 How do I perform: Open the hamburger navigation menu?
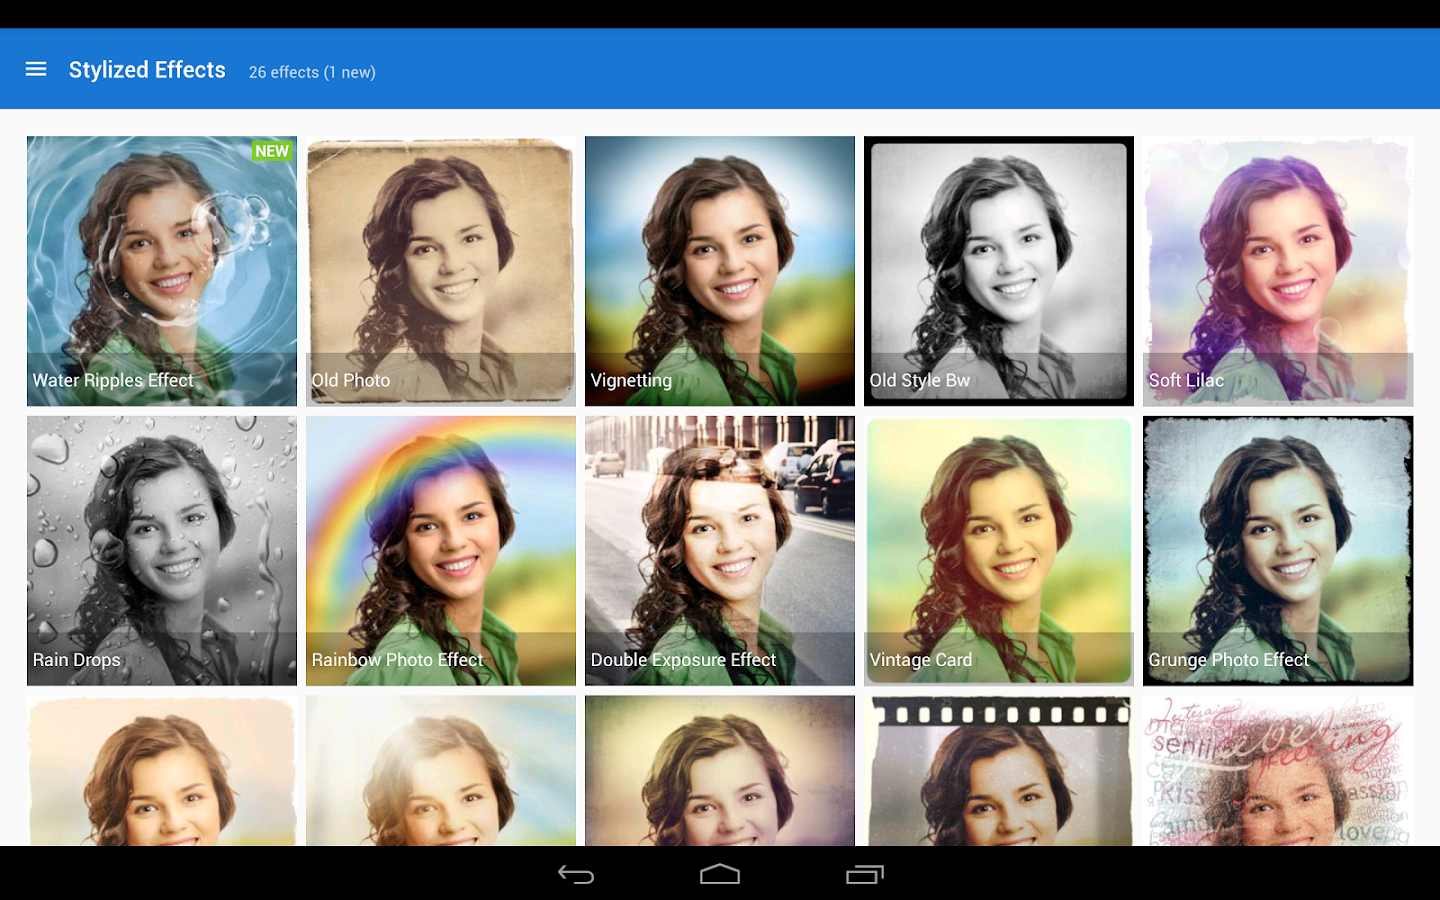click(36, 69)
